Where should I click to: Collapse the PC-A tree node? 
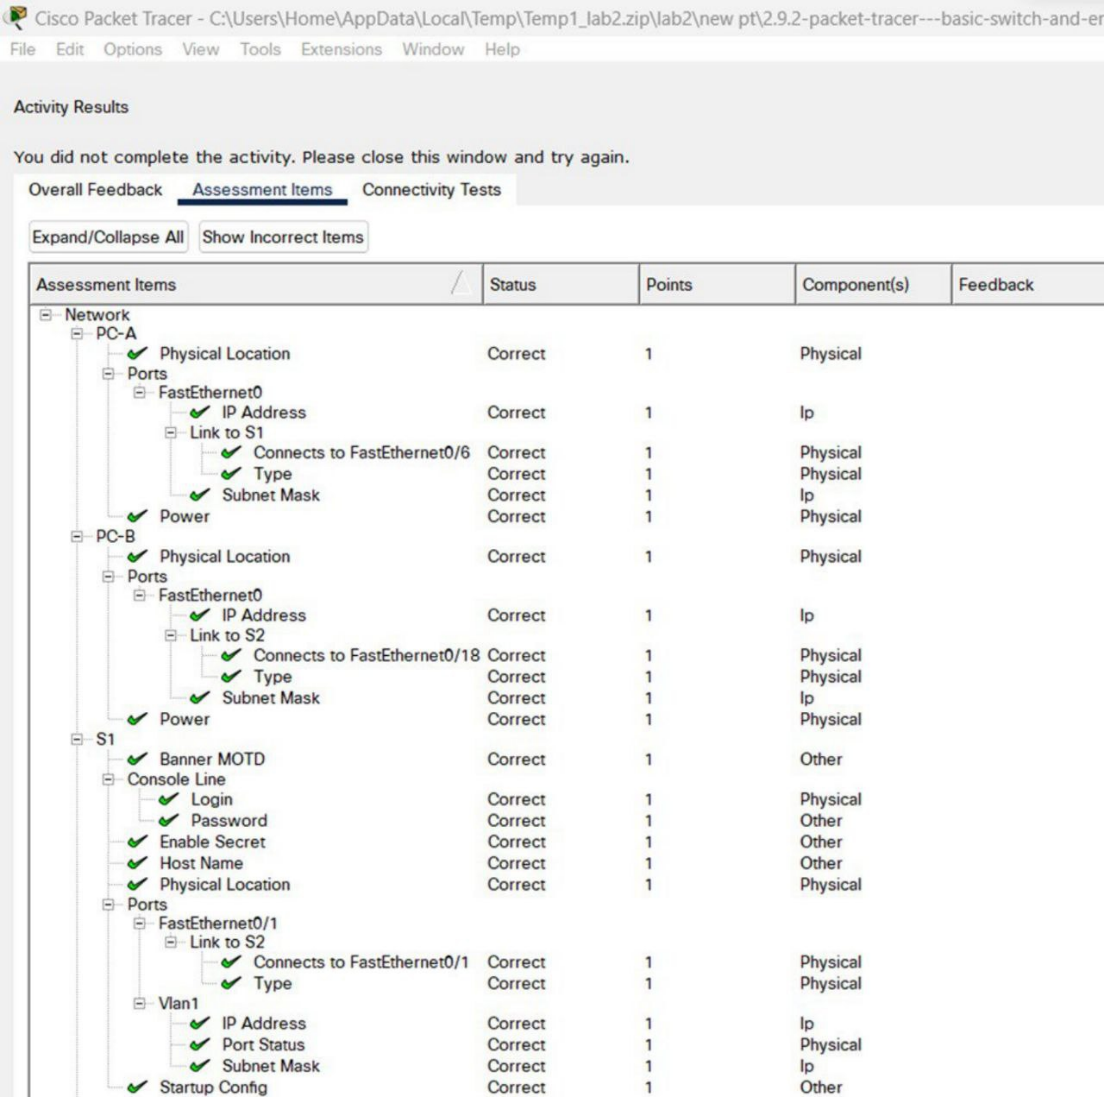[x=77, y=334]
